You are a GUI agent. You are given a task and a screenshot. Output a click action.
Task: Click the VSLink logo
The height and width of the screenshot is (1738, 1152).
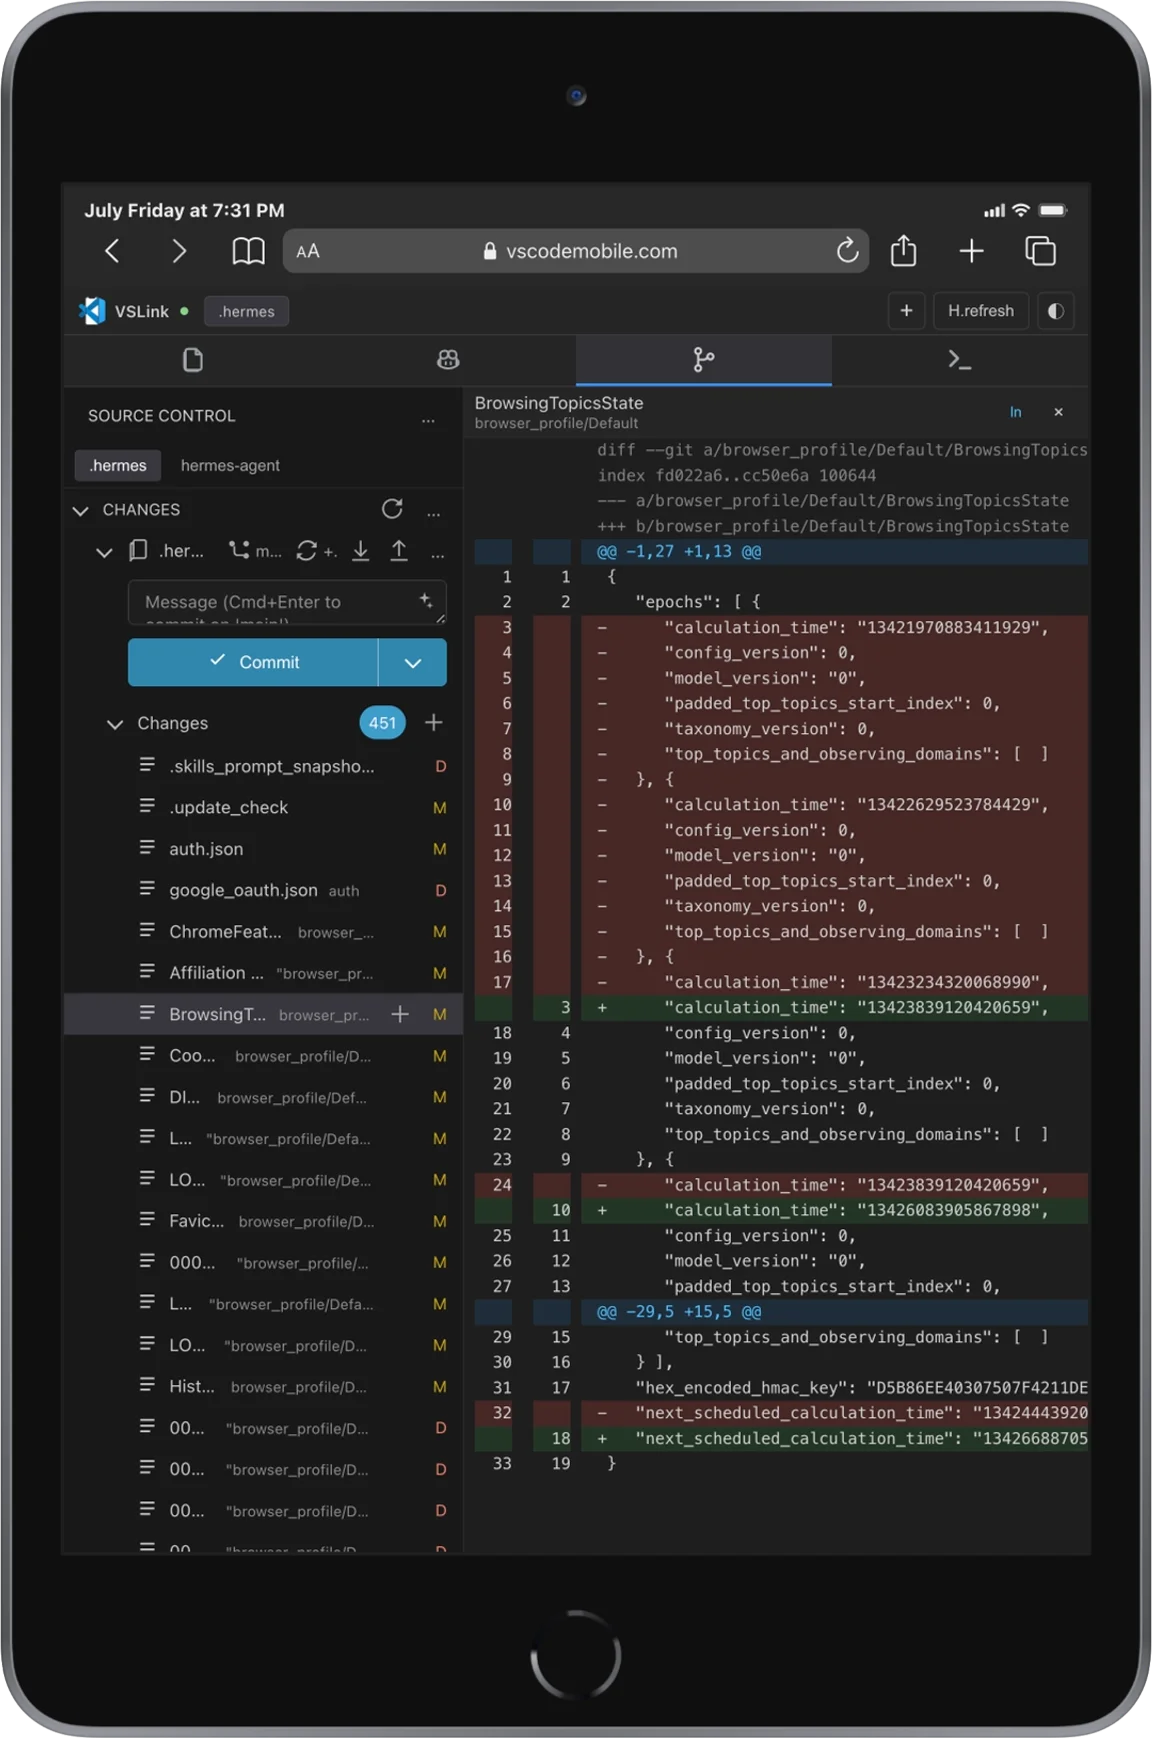92,311
